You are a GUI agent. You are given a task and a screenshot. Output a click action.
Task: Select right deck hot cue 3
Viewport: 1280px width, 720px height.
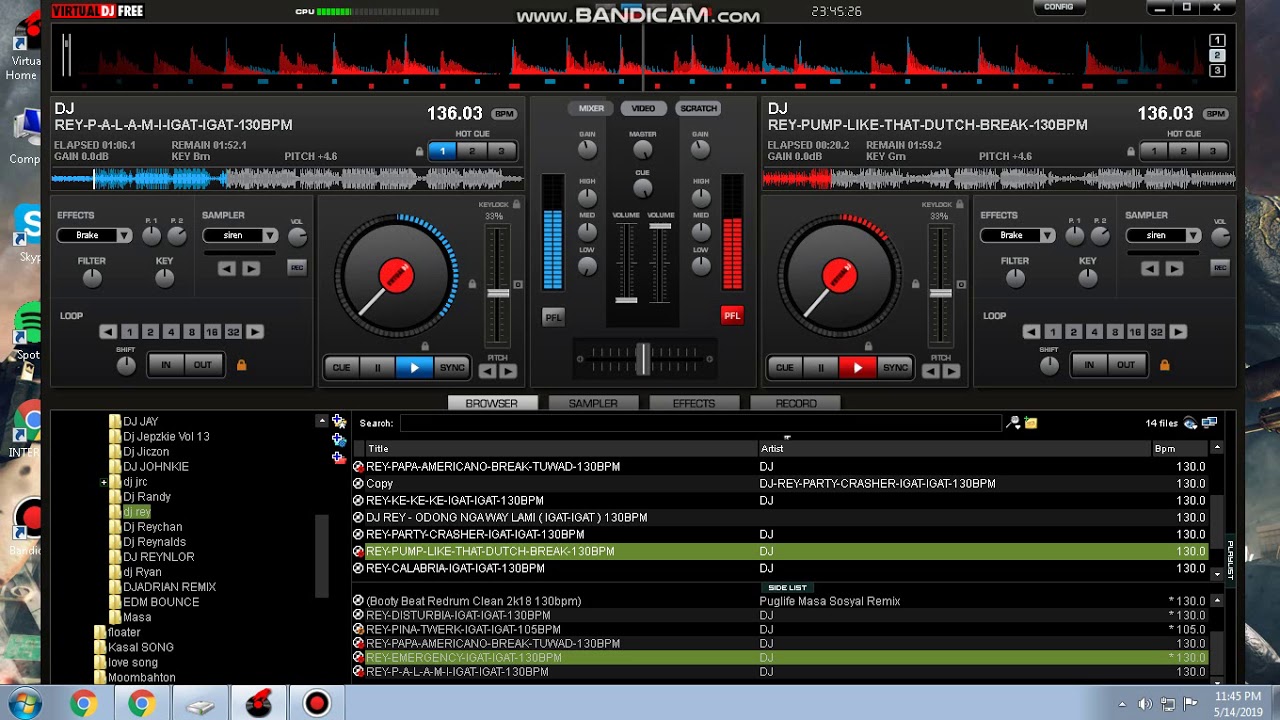pos(1213,151)
